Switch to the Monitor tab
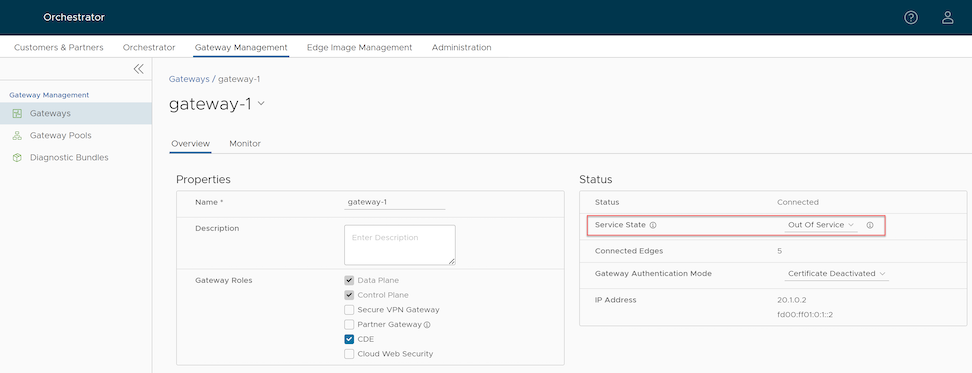This screenshot has width=972, height=373. pos(245,144)
